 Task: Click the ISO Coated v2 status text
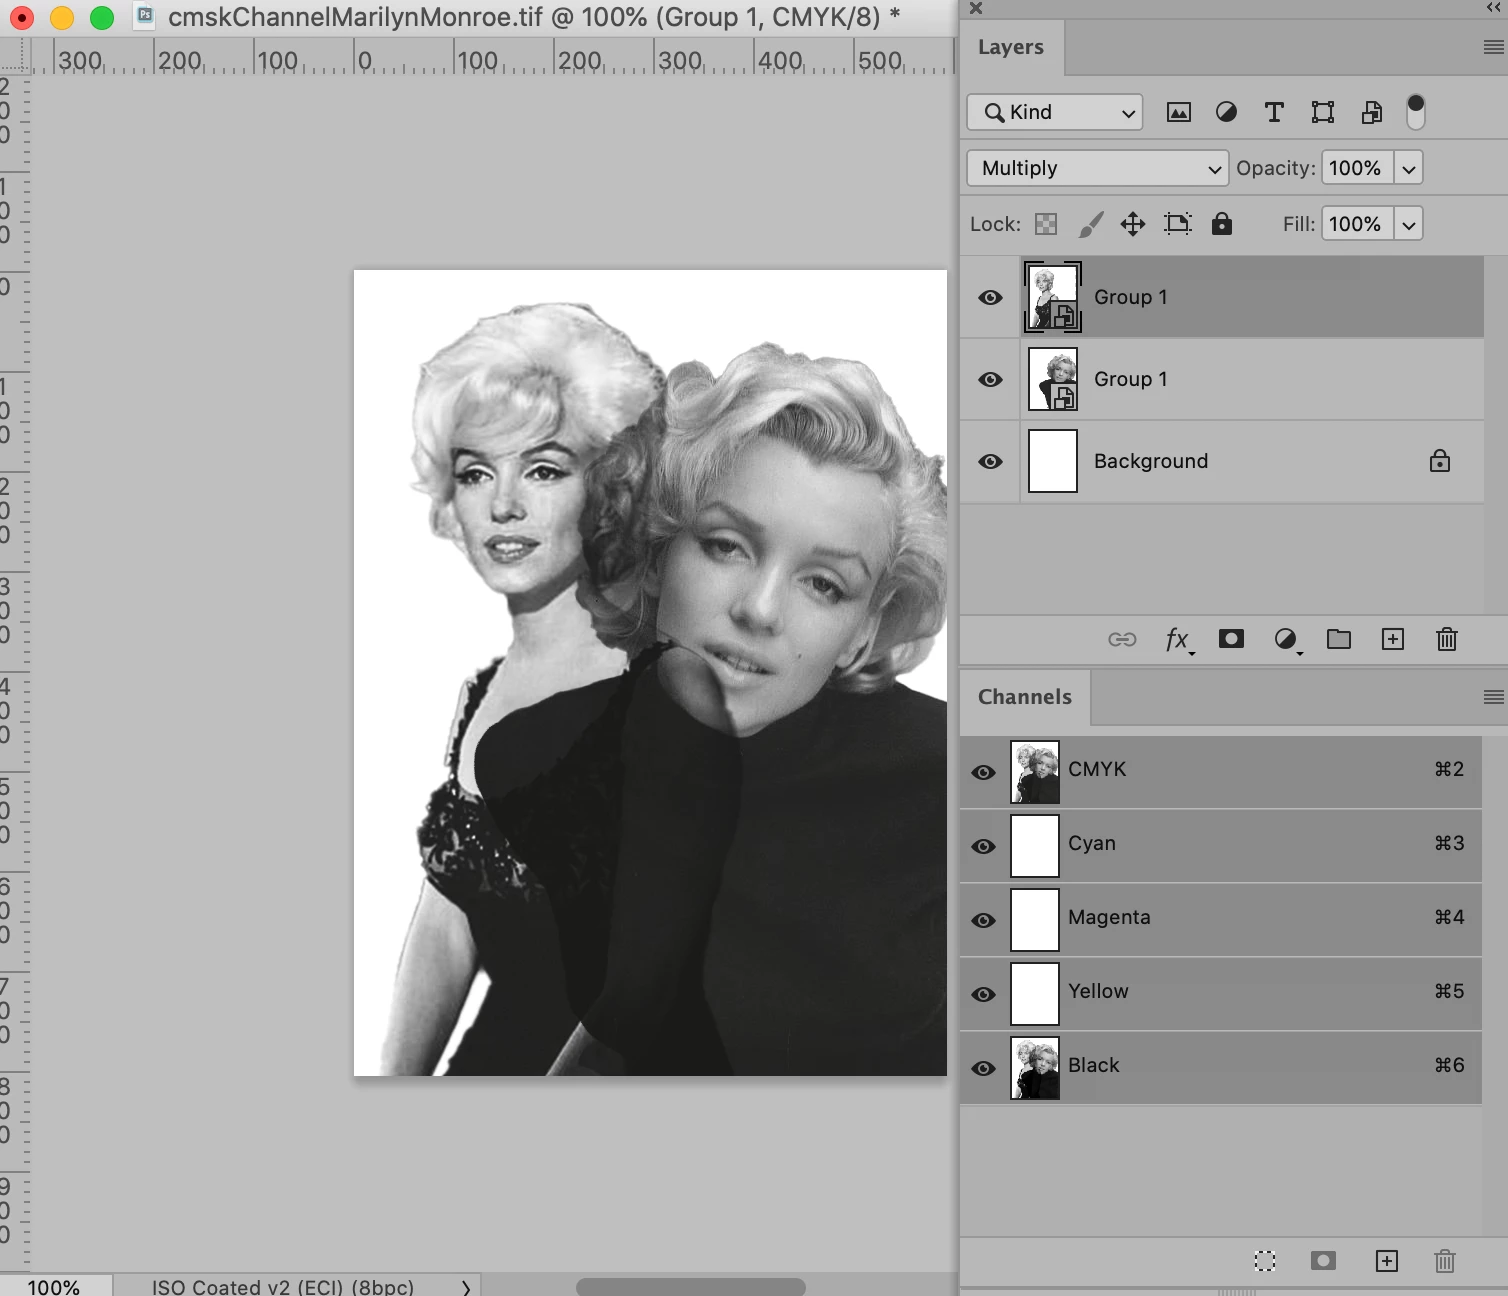pyautogui.click(x=283, y=1287)
